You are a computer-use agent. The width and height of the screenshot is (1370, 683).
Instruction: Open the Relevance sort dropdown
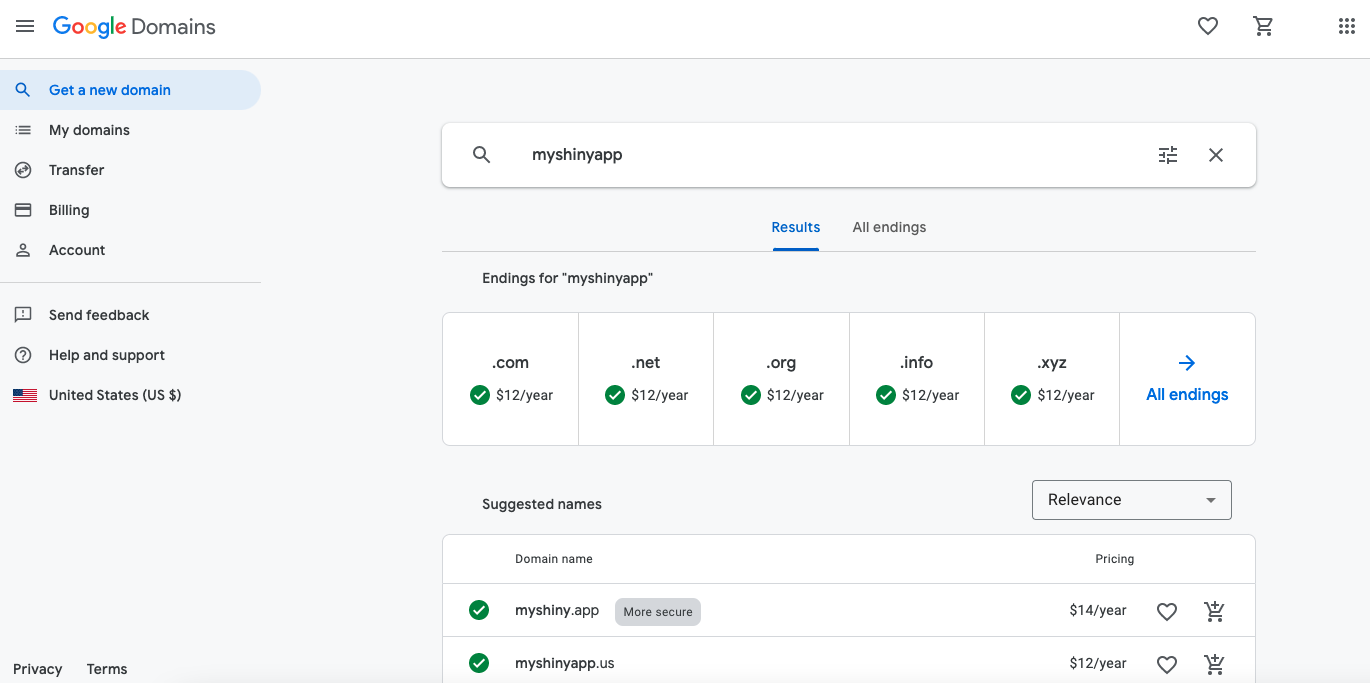click(1132, 500)
